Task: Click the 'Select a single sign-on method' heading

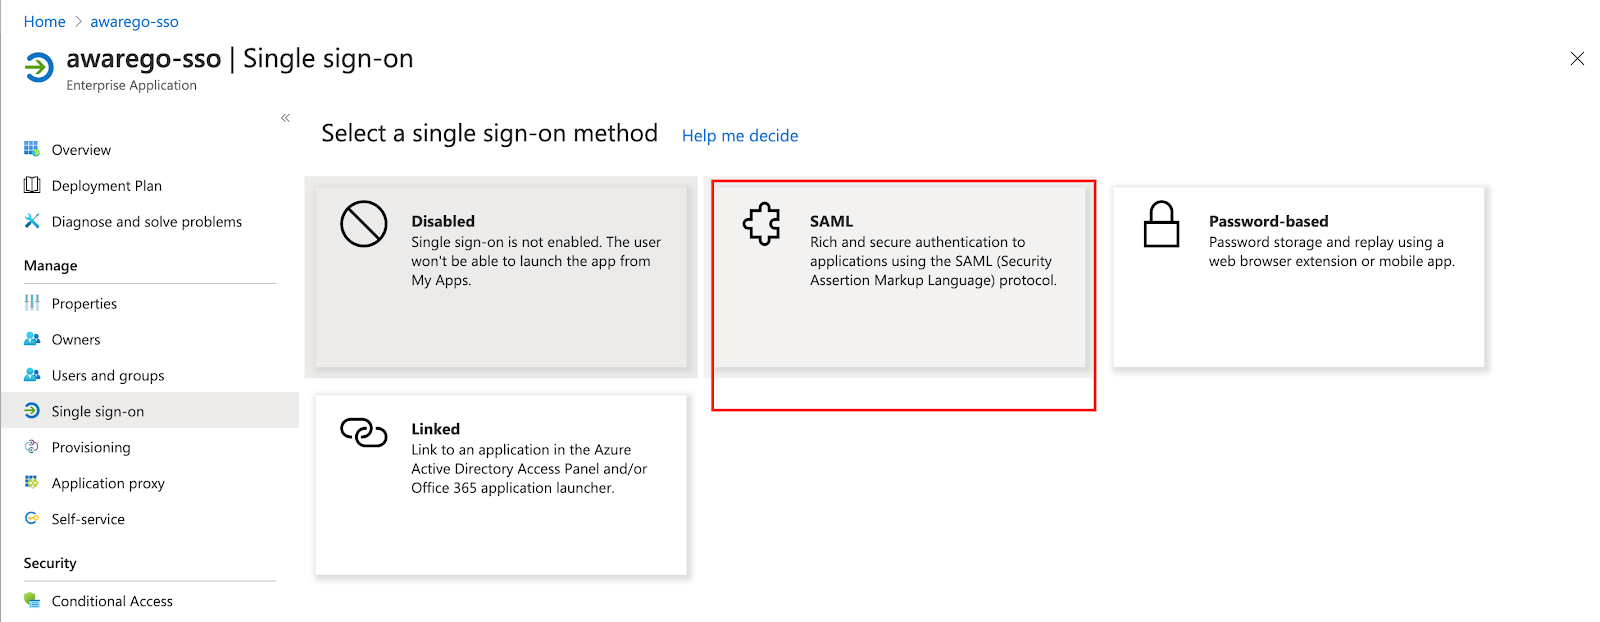Action: coord(489,133)
